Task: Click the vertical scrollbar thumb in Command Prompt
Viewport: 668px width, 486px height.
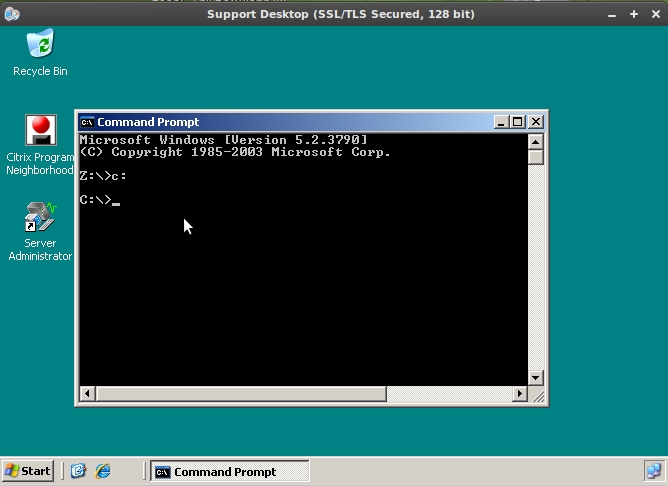Action: (x=536, y=157)
